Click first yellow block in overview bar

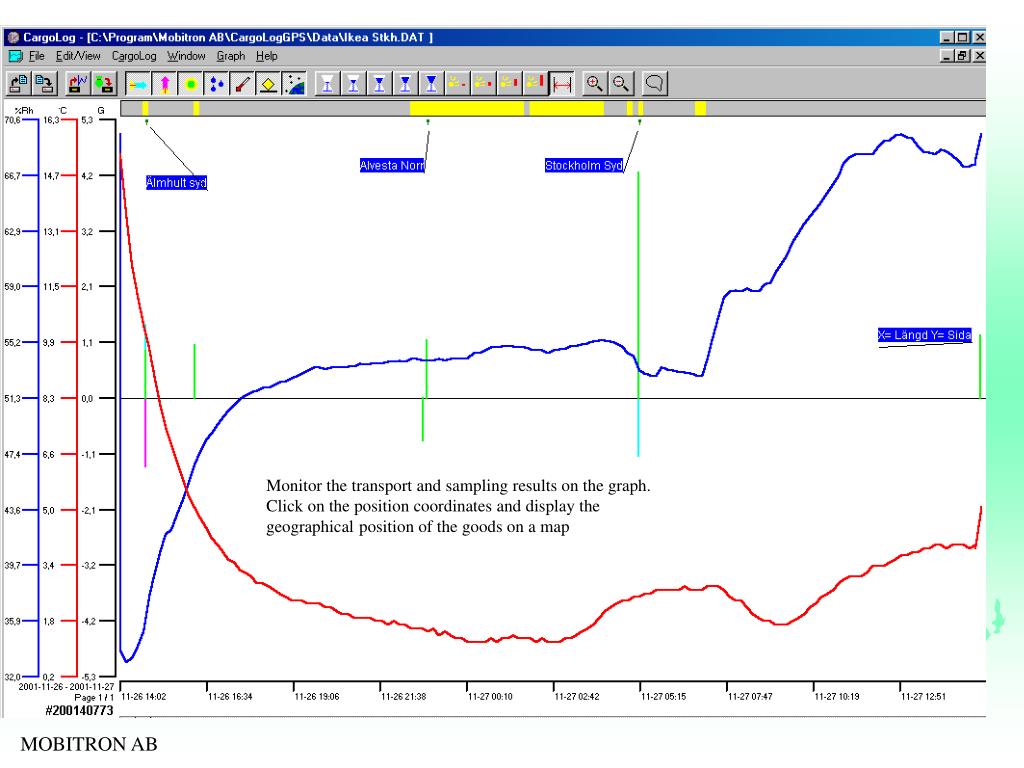tap(145, 108)
